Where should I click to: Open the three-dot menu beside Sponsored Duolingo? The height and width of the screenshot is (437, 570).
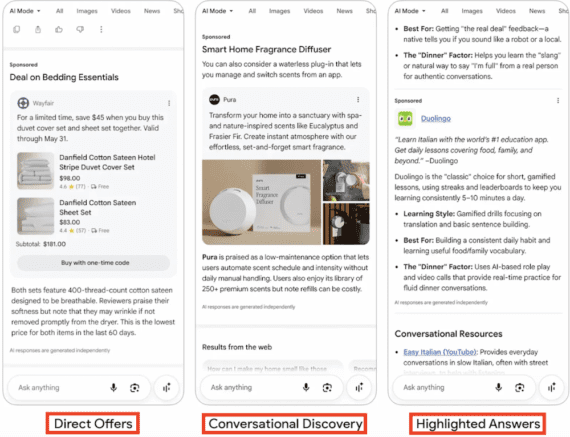pos(558,100)
